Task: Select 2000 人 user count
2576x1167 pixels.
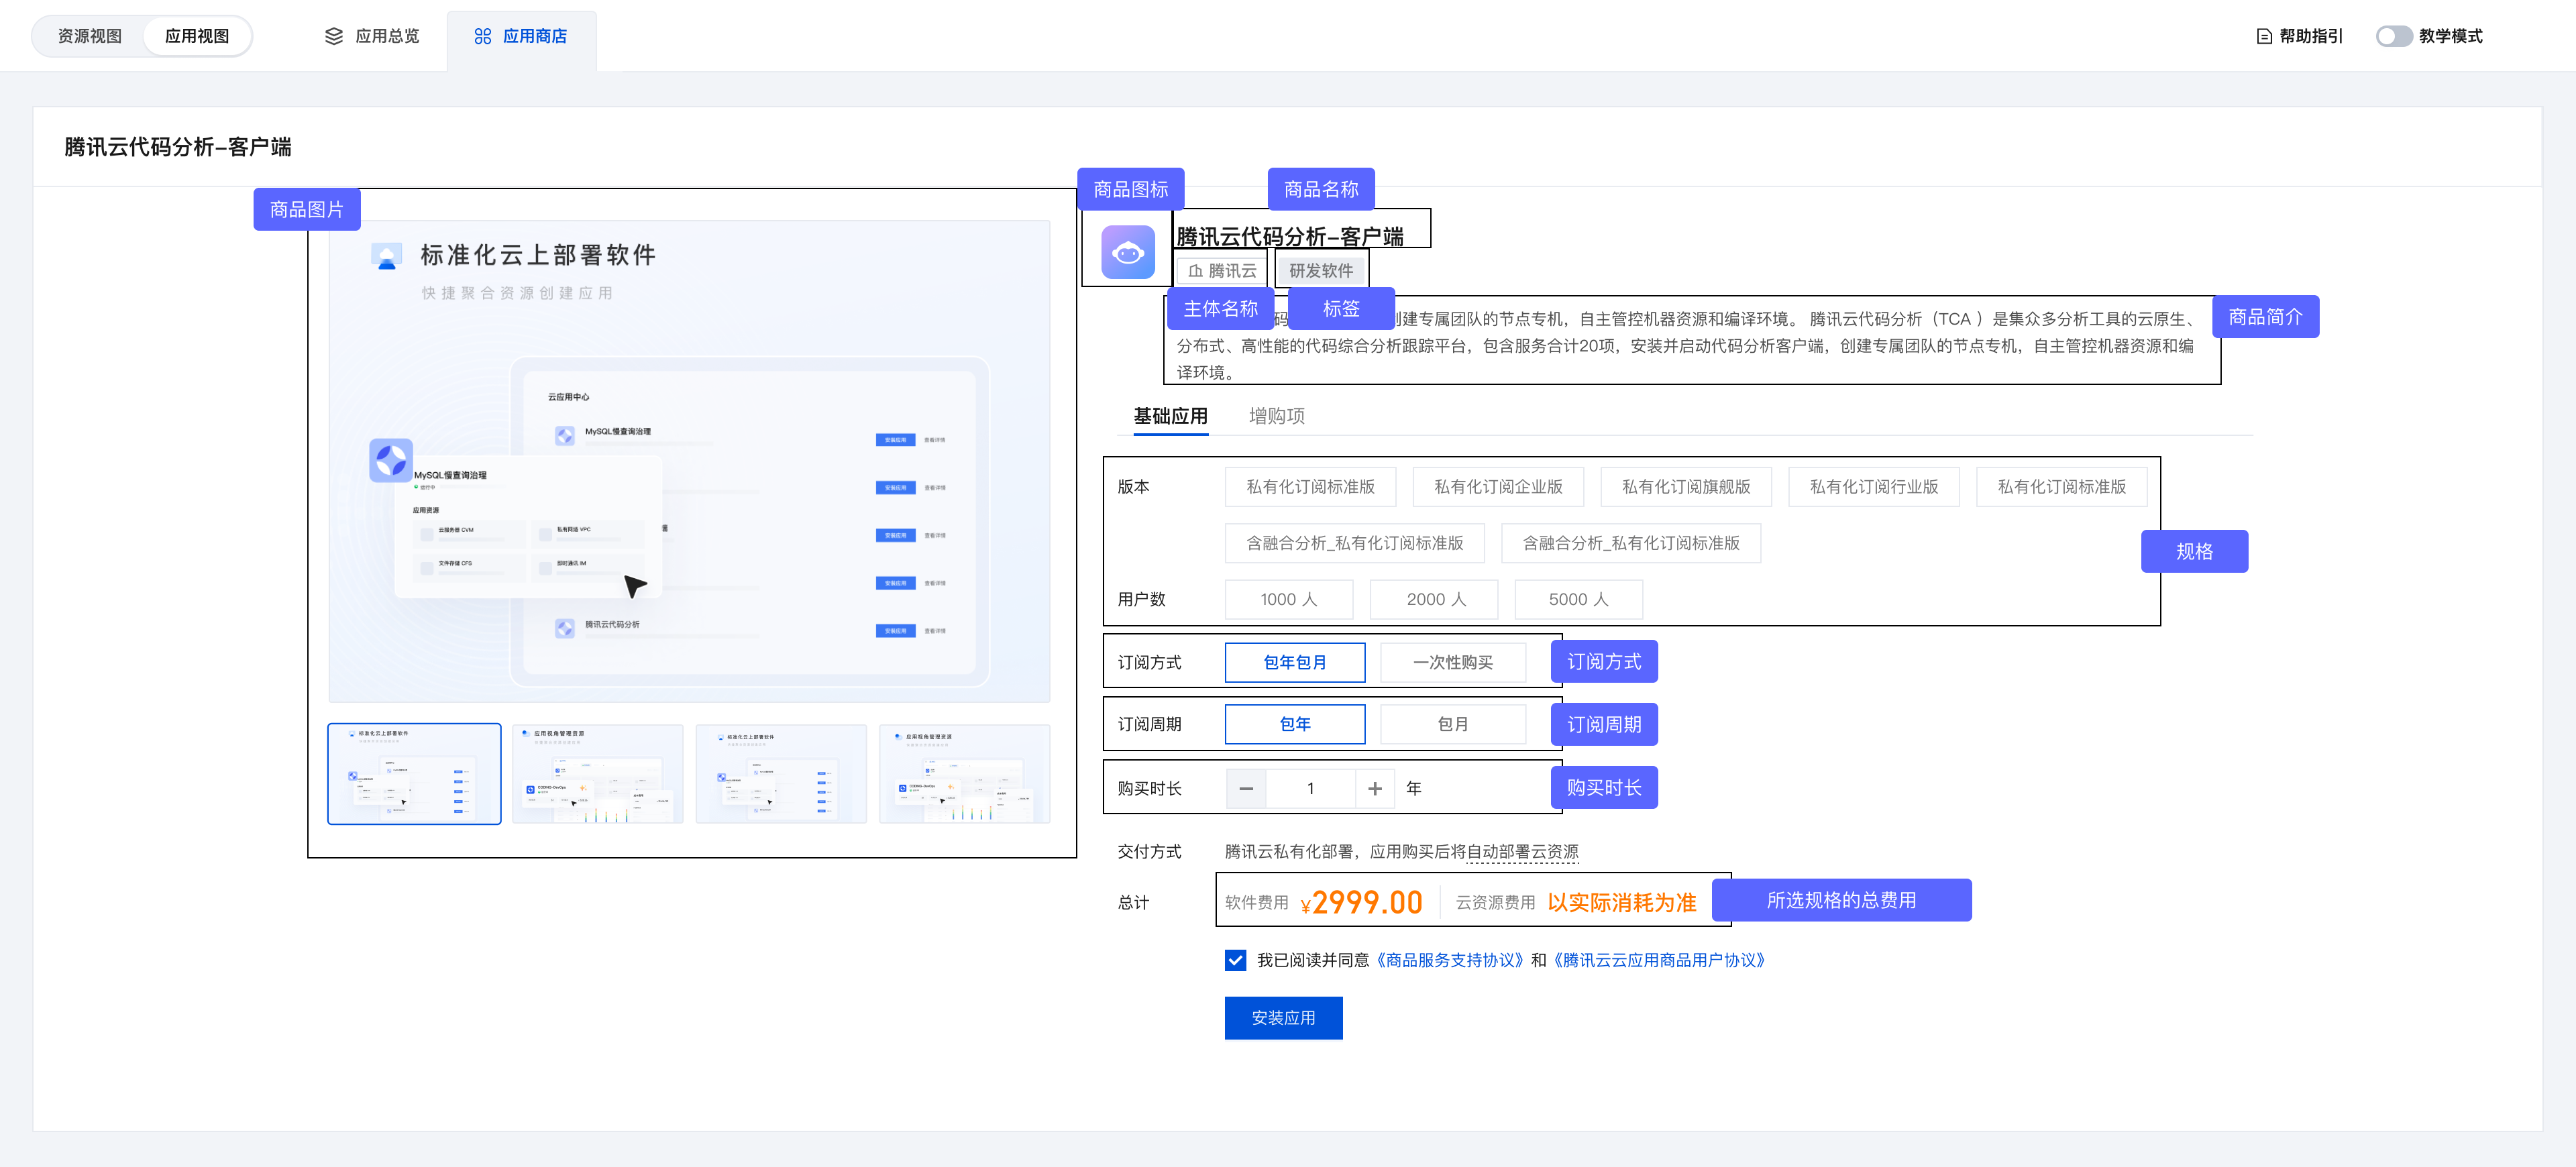Action: pyautogui.click(x=1435, y=599)
